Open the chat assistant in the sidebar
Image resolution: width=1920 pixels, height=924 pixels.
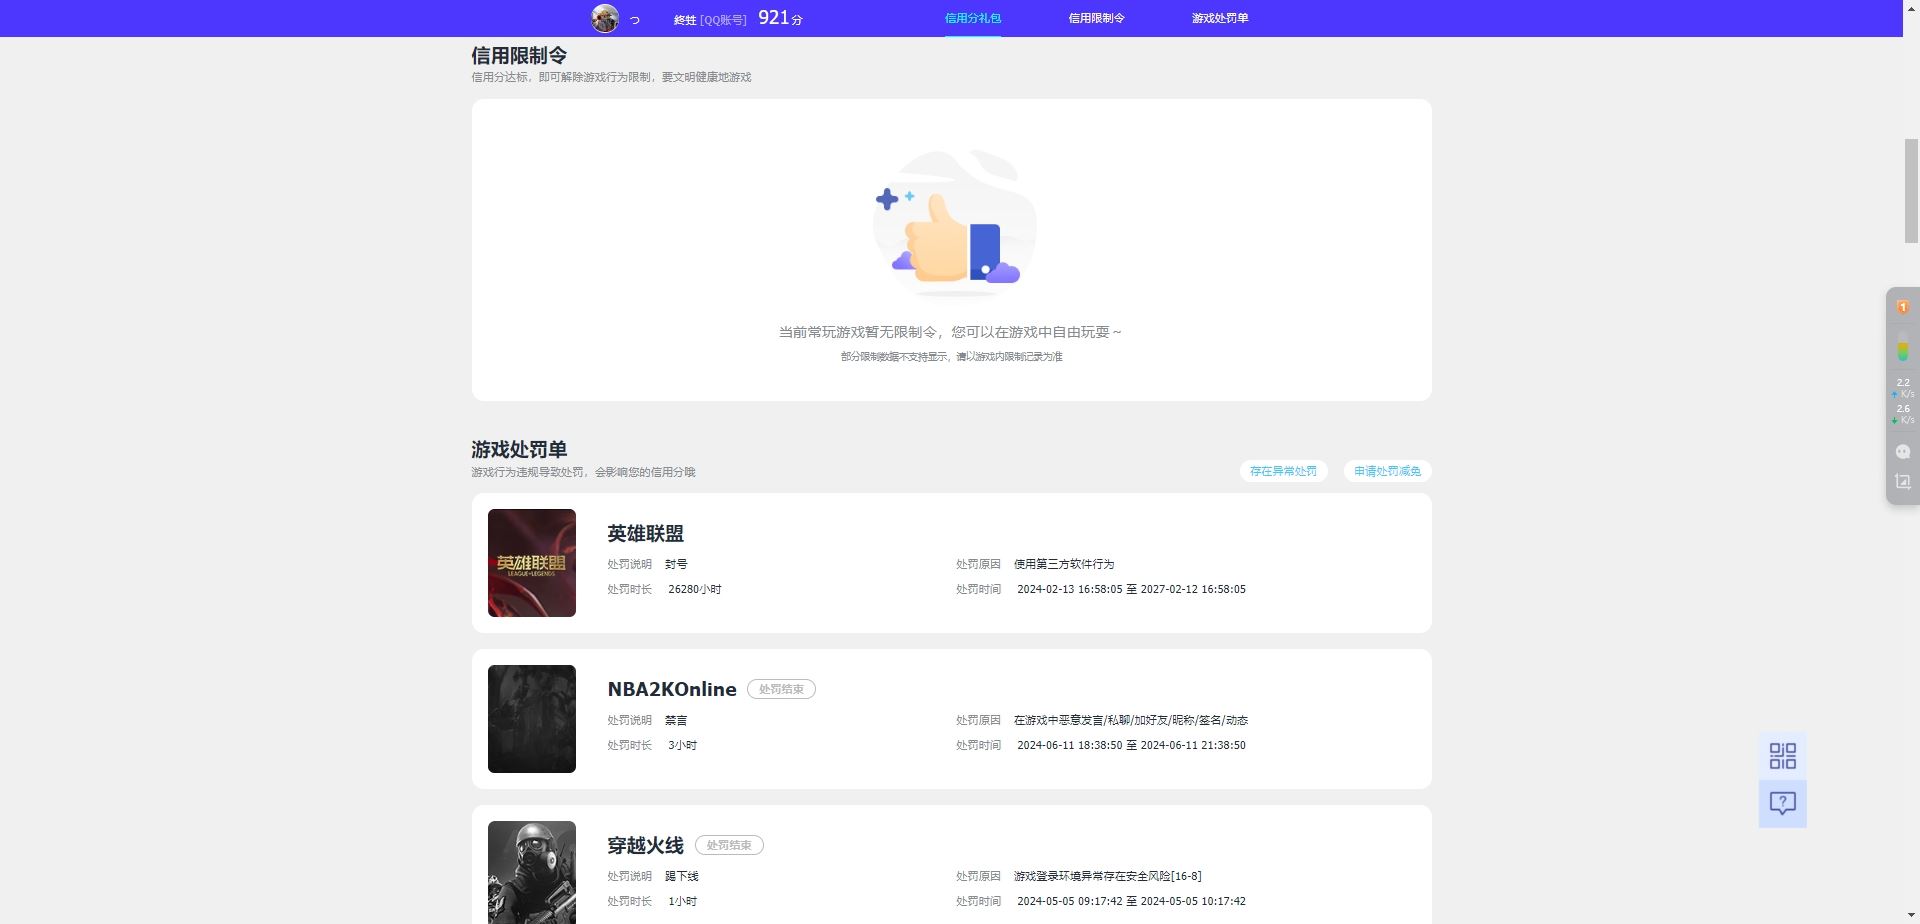(x=1903, y=451)
